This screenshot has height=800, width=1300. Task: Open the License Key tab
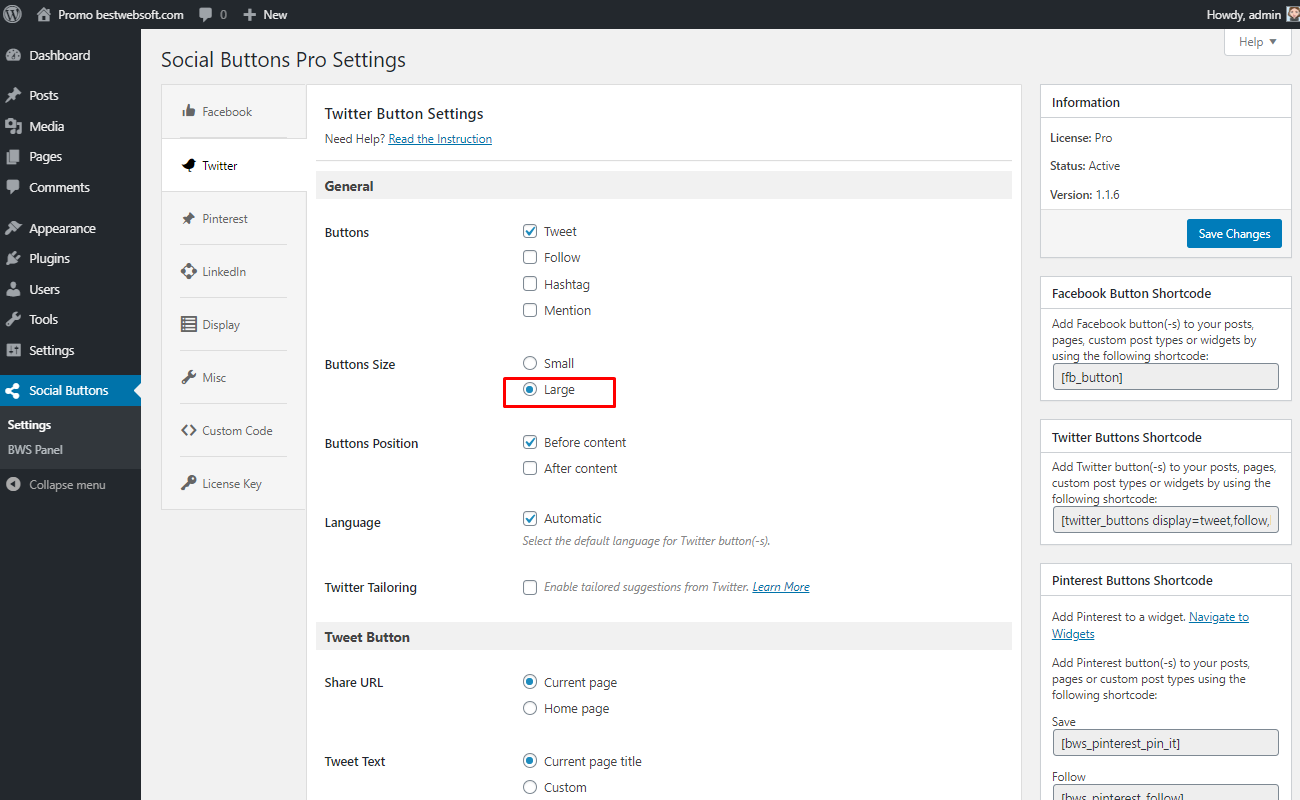click(x=234, y=484)
